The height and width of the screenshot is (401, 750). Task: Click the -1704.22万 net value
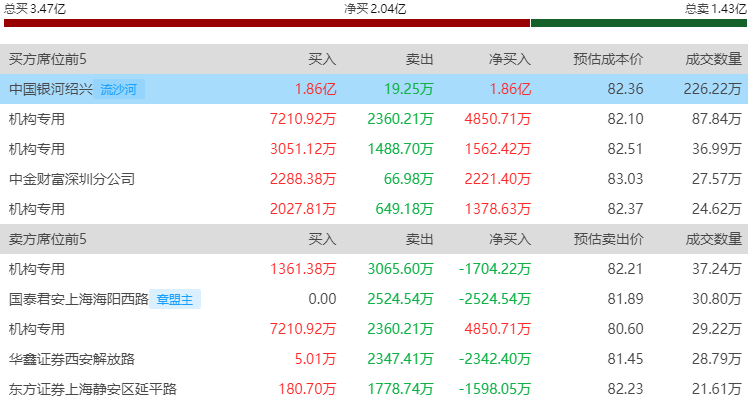(x=495, y=269)
